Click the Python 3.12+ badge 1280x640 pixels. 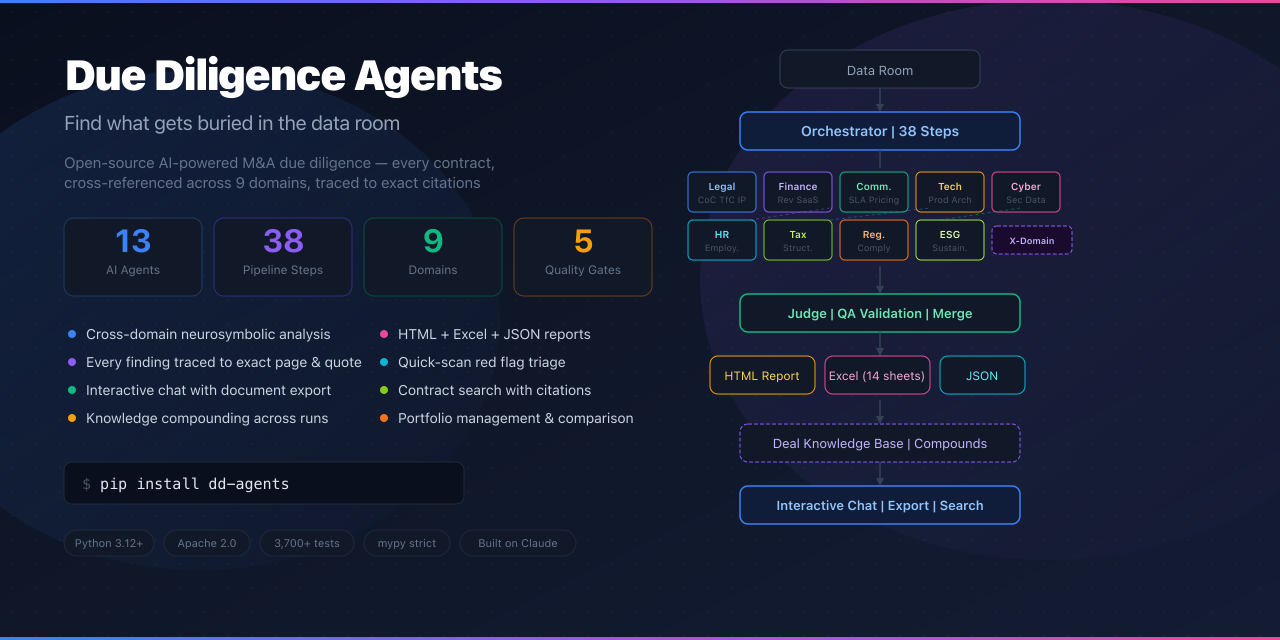pyautogui.click(x=109, y=543)
